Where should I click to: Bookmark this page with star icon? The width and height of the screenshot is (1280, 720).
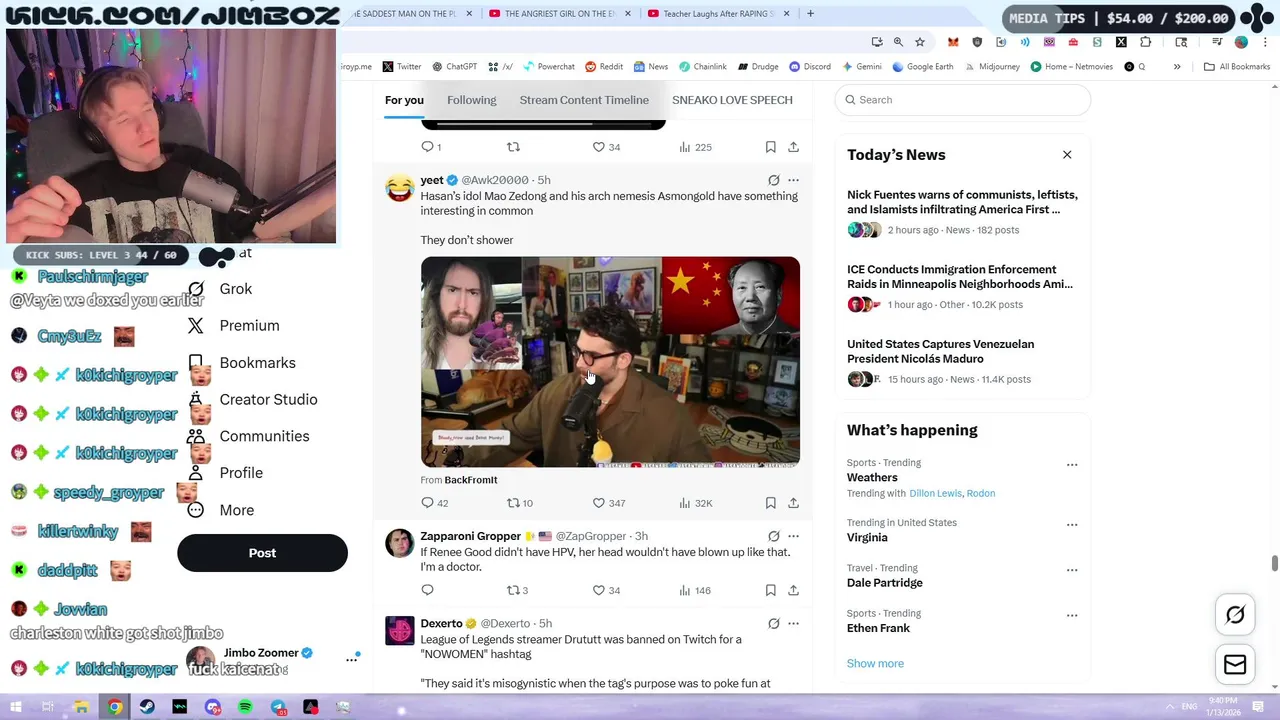(x=920, y=42)
